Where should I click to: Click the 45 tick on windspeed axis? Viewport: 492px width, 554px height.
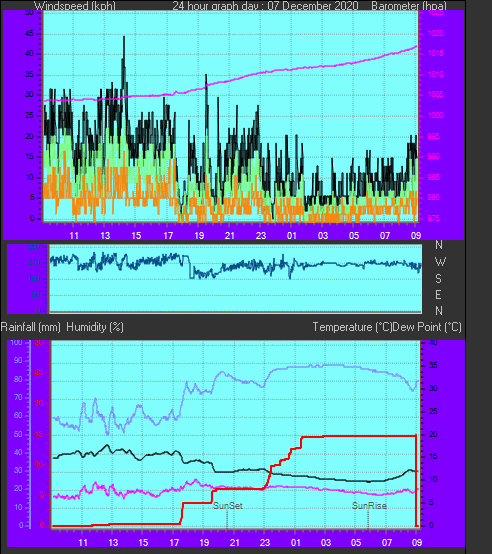point(29,34)
